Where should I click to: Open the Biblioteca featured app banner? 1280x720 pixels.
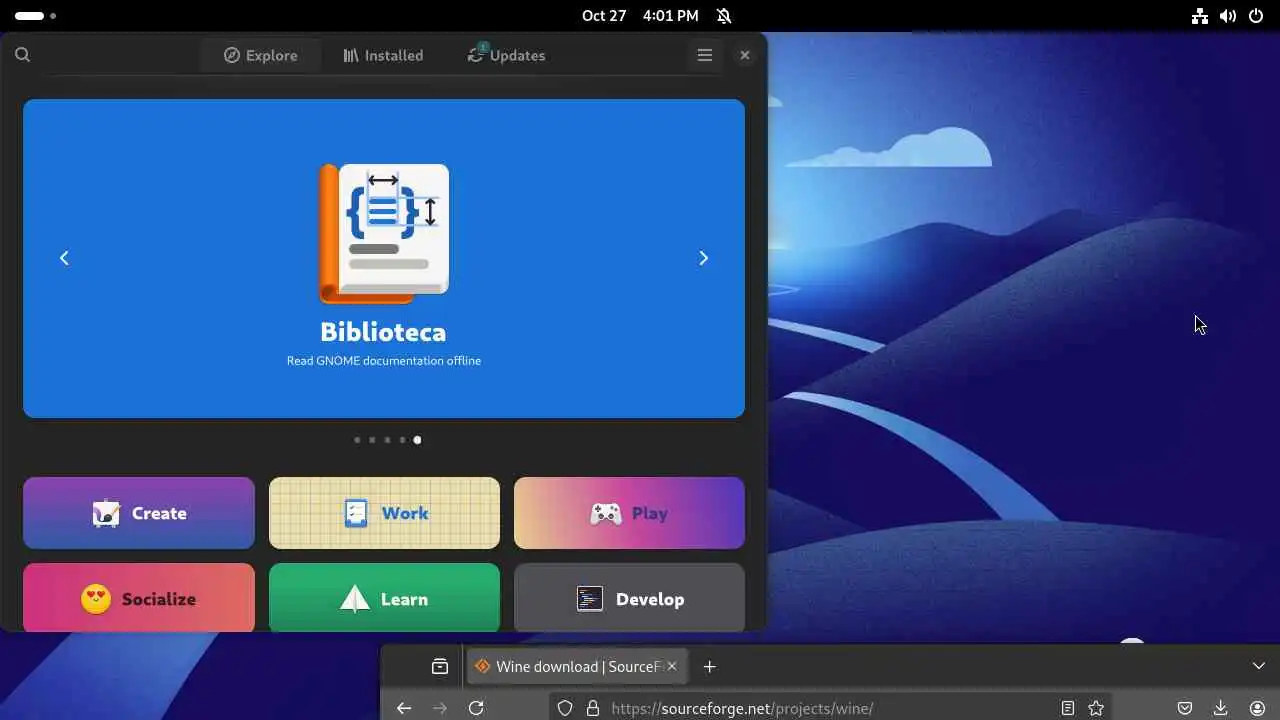coord(384,258)
